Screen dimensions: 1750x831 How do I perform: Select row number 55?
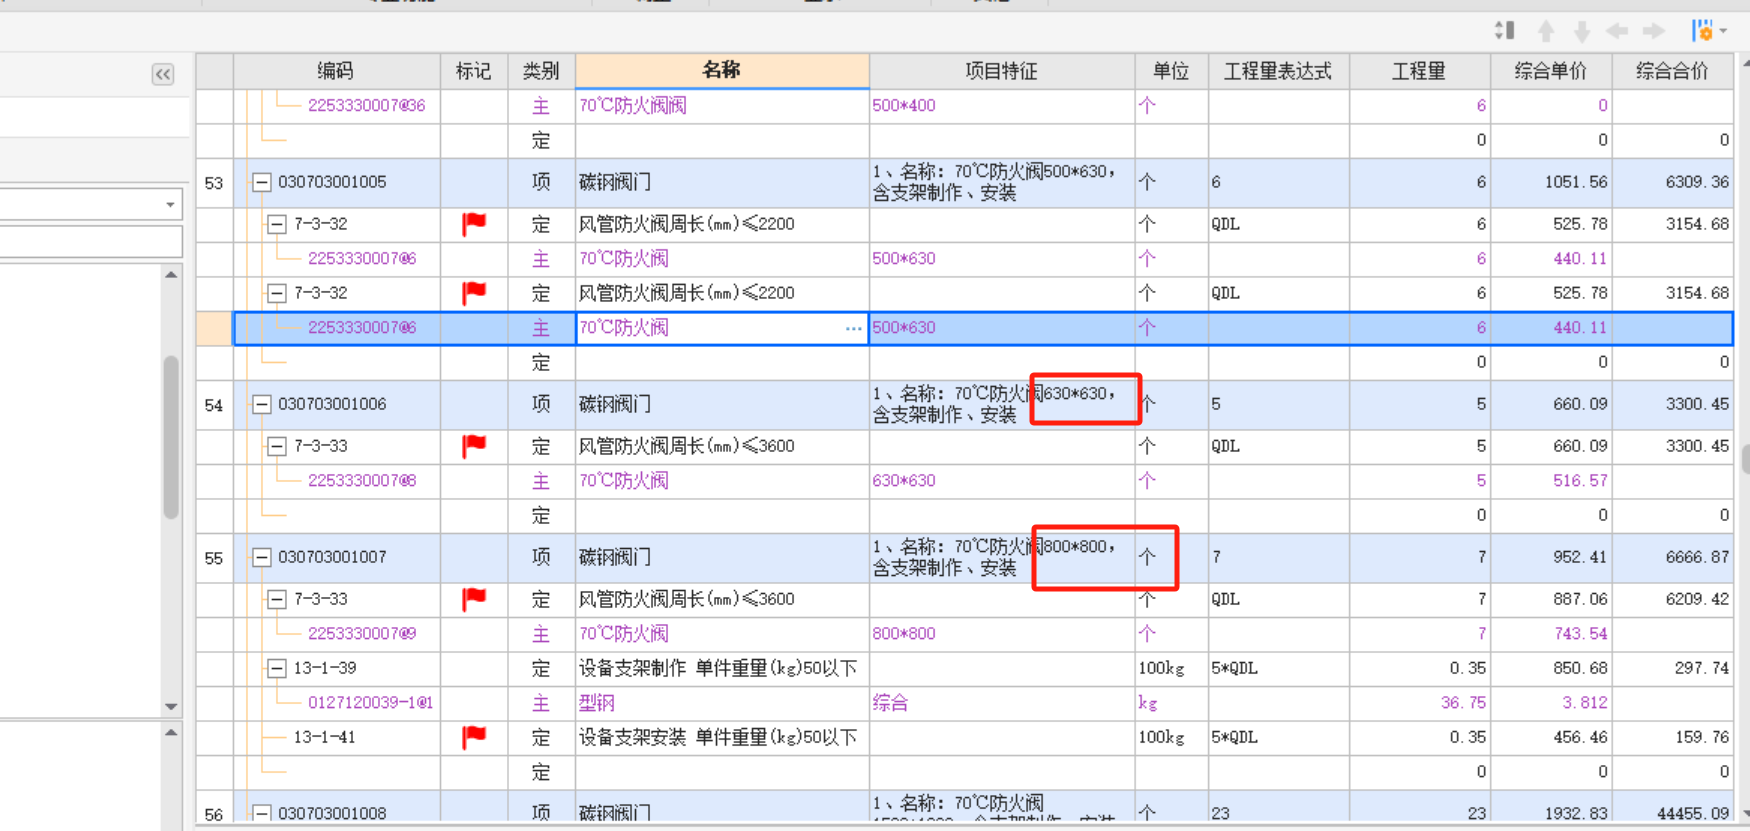(214, 558)
